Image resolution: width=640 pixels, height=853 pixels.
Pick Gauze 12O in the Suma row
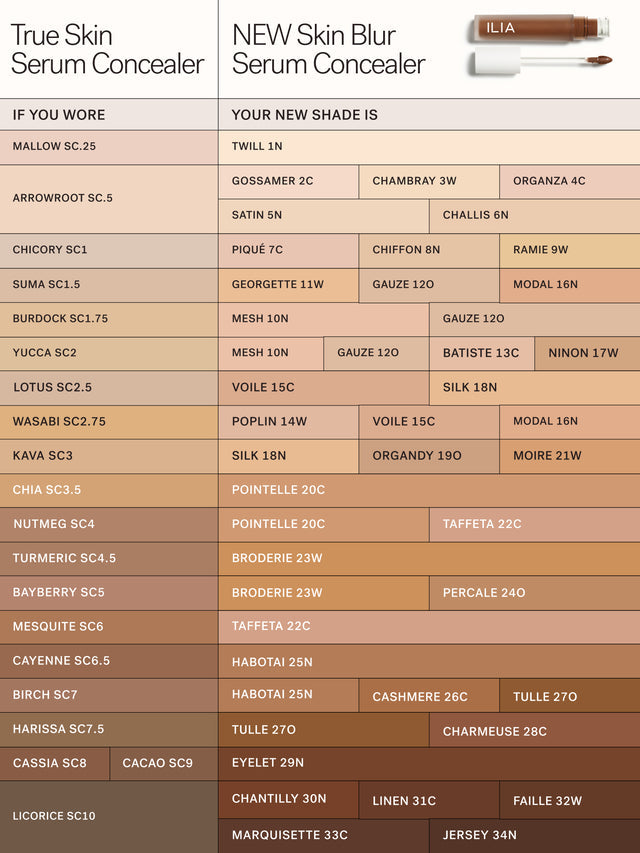tap(429, 285)
